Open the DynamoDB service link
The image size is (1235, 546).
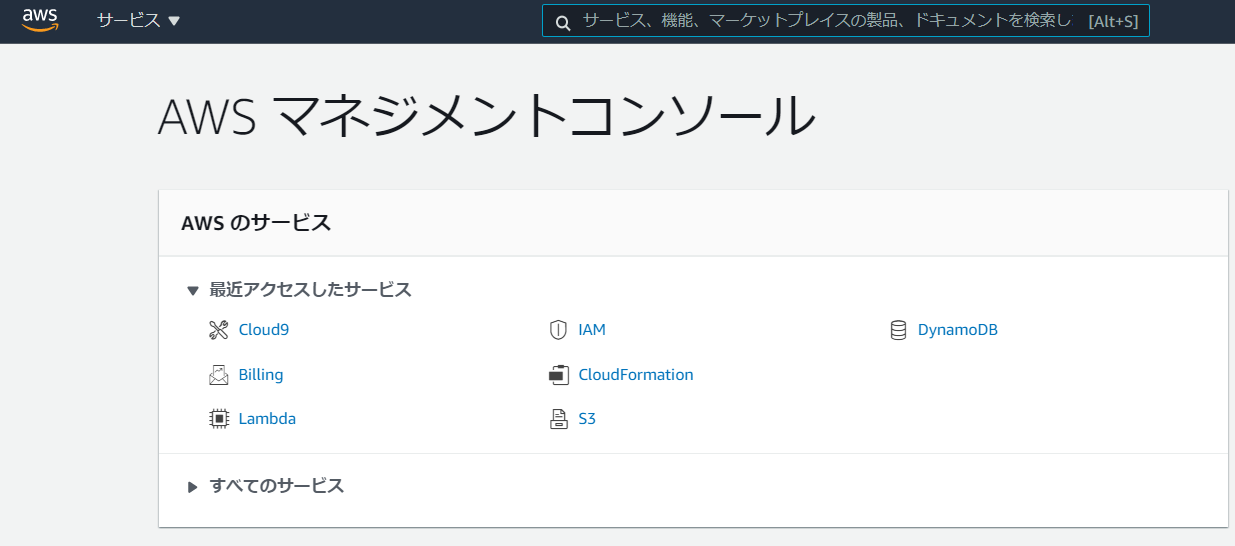[x=958, y=329]
